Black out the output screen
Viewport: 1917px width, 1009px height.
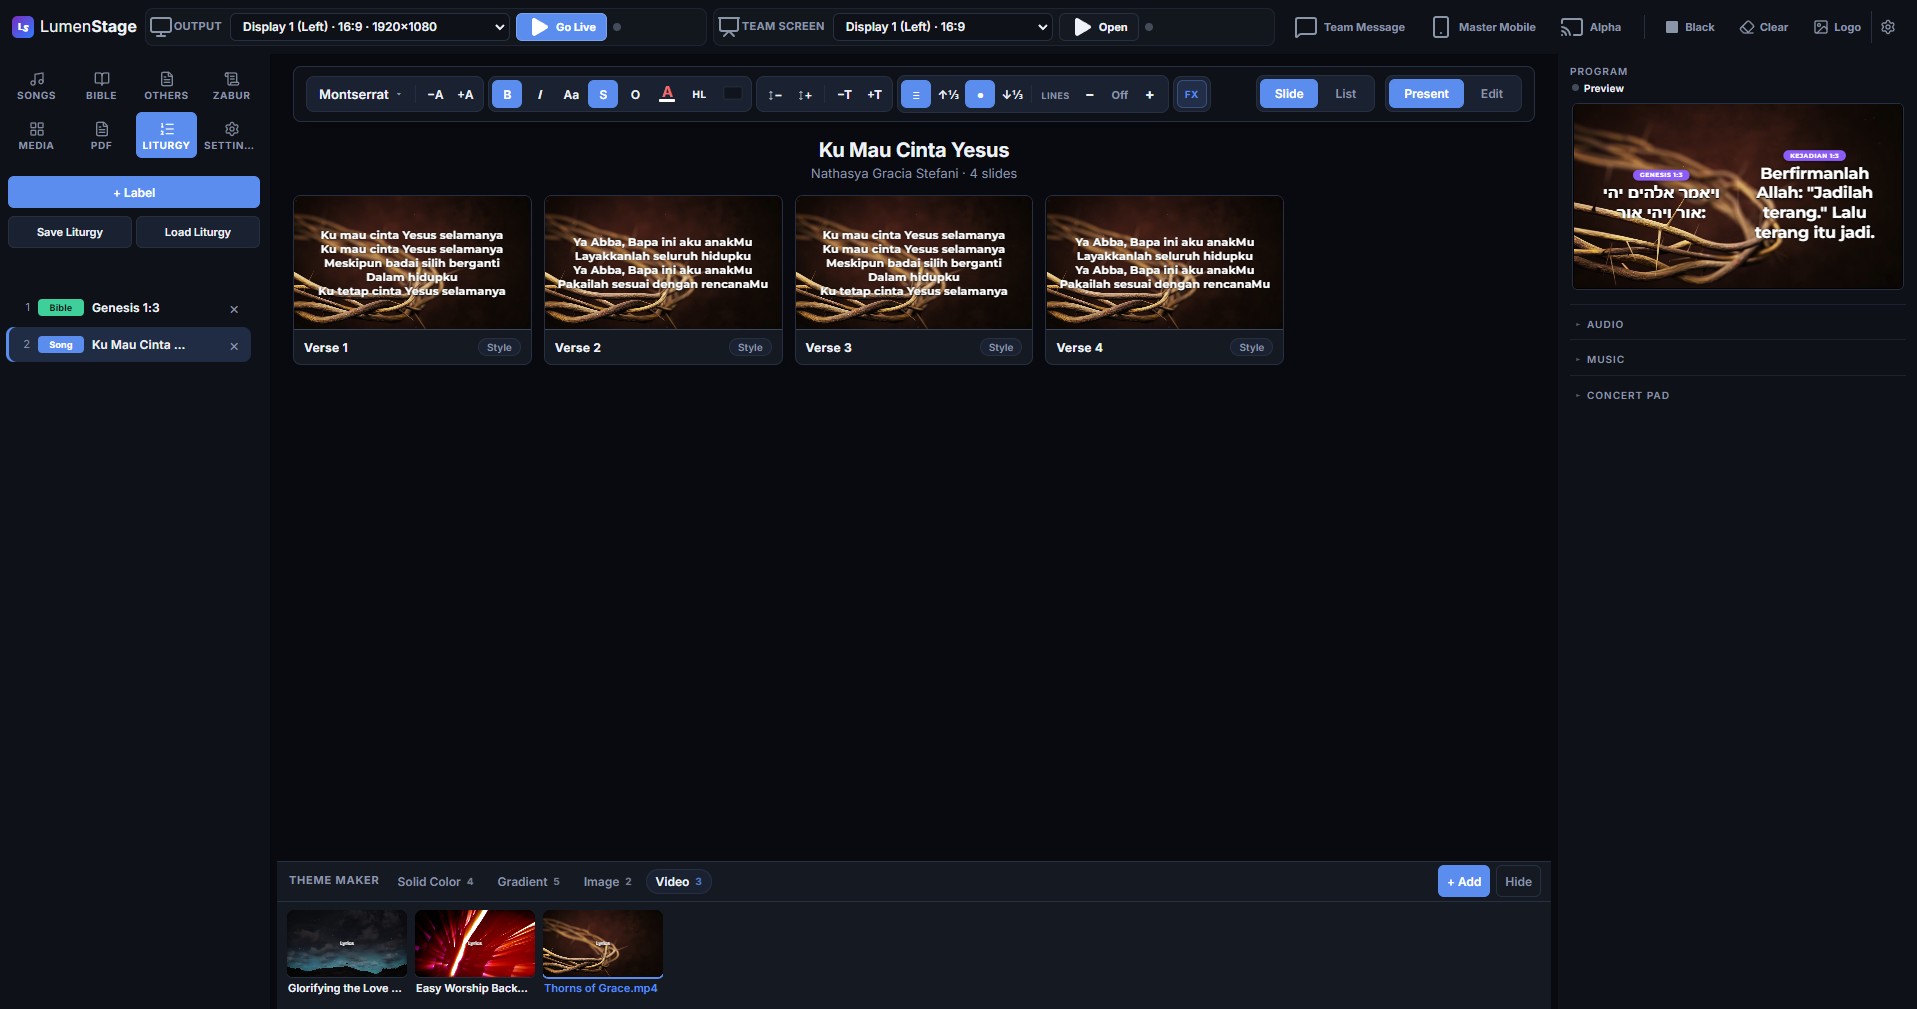tap(1690, 27)
